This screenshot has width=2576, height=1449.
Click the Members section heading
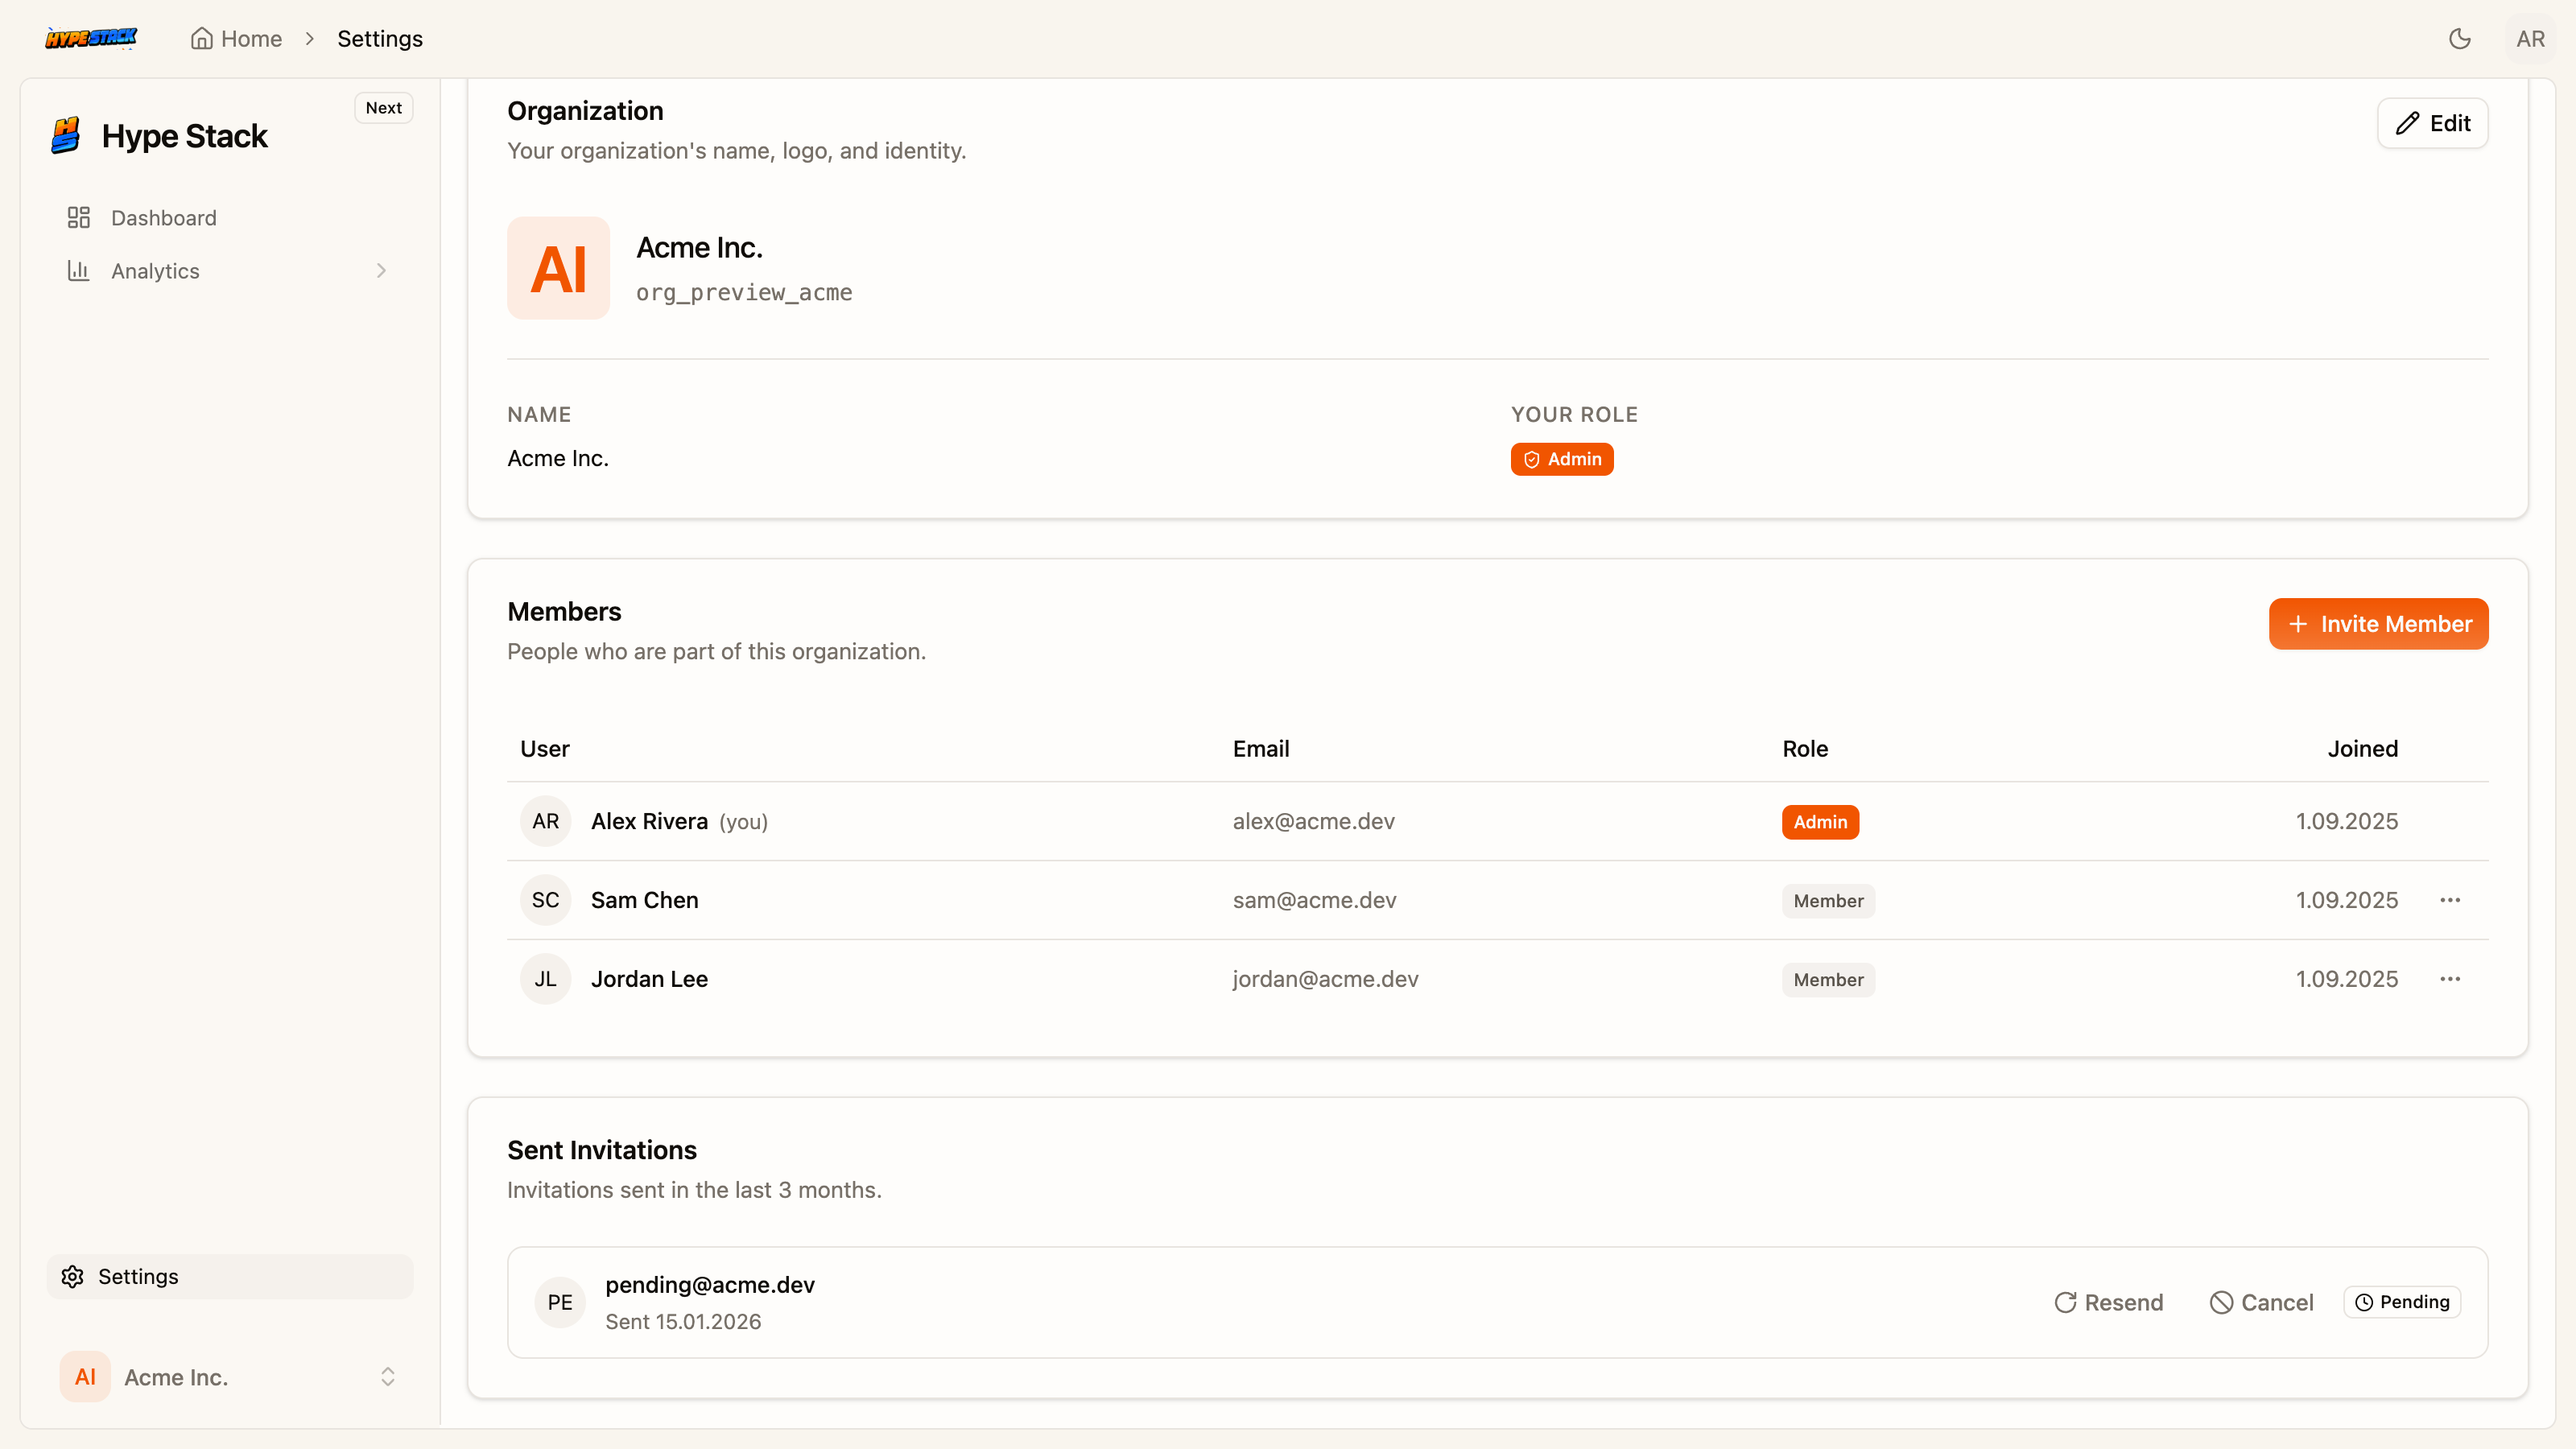coord(564,611)
